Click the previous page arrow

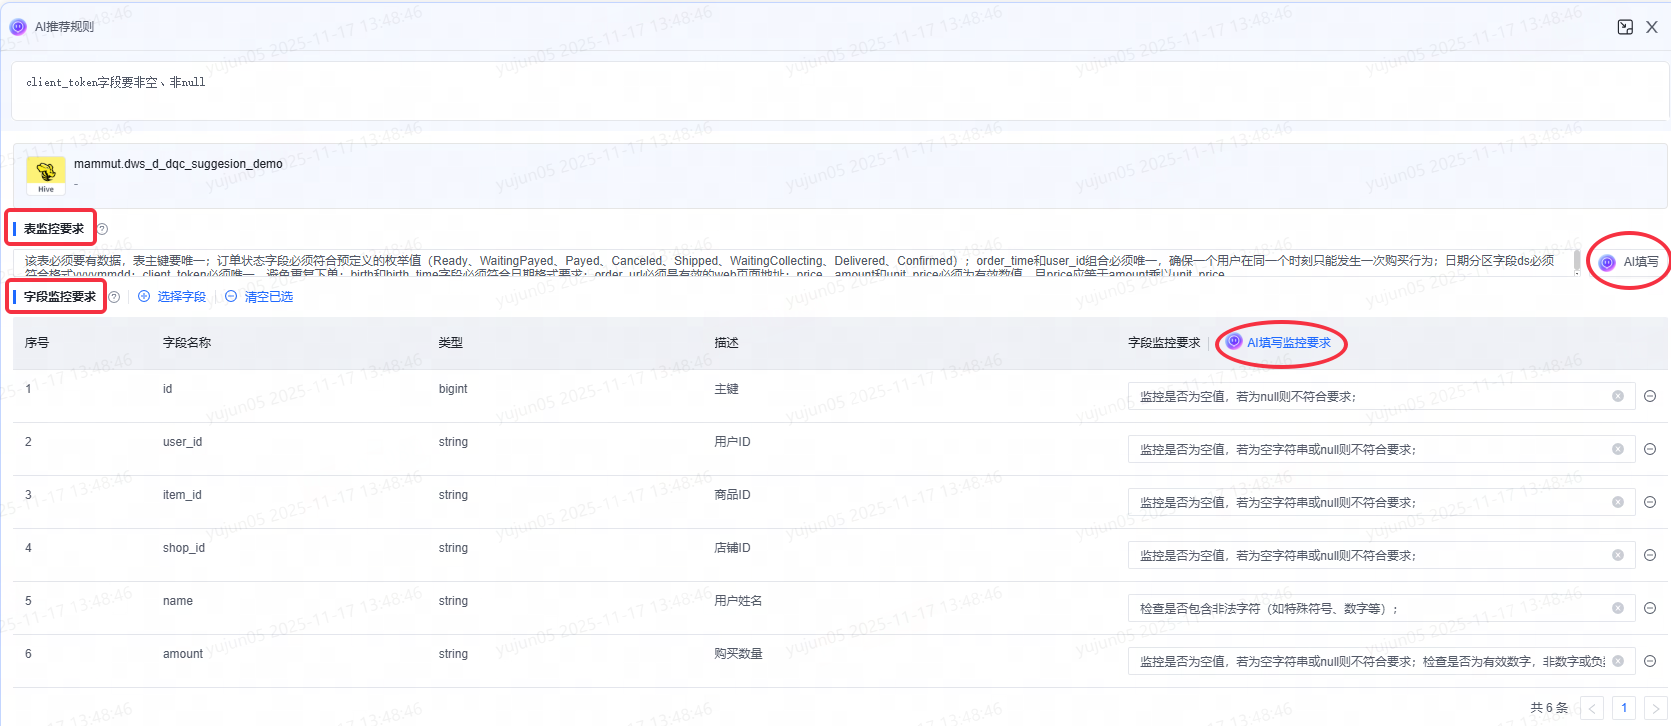coord(1592,708)
